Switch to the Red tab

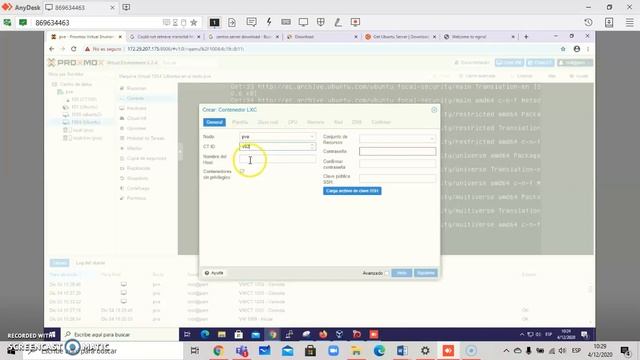click(338, 122)
